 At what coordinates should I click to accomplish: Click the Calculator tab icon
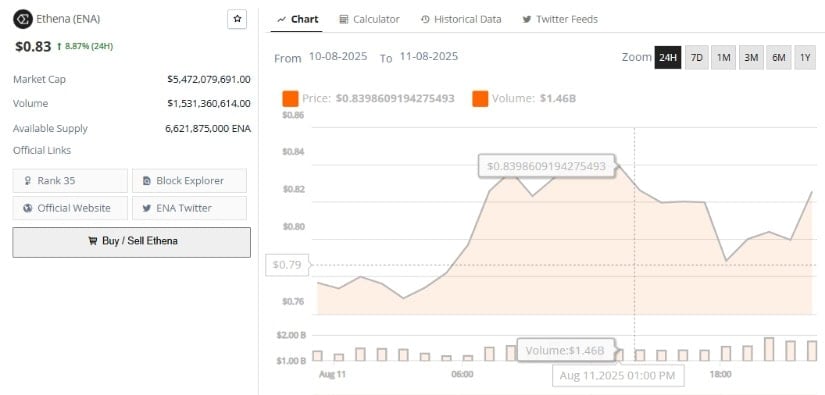click(344, 19)
